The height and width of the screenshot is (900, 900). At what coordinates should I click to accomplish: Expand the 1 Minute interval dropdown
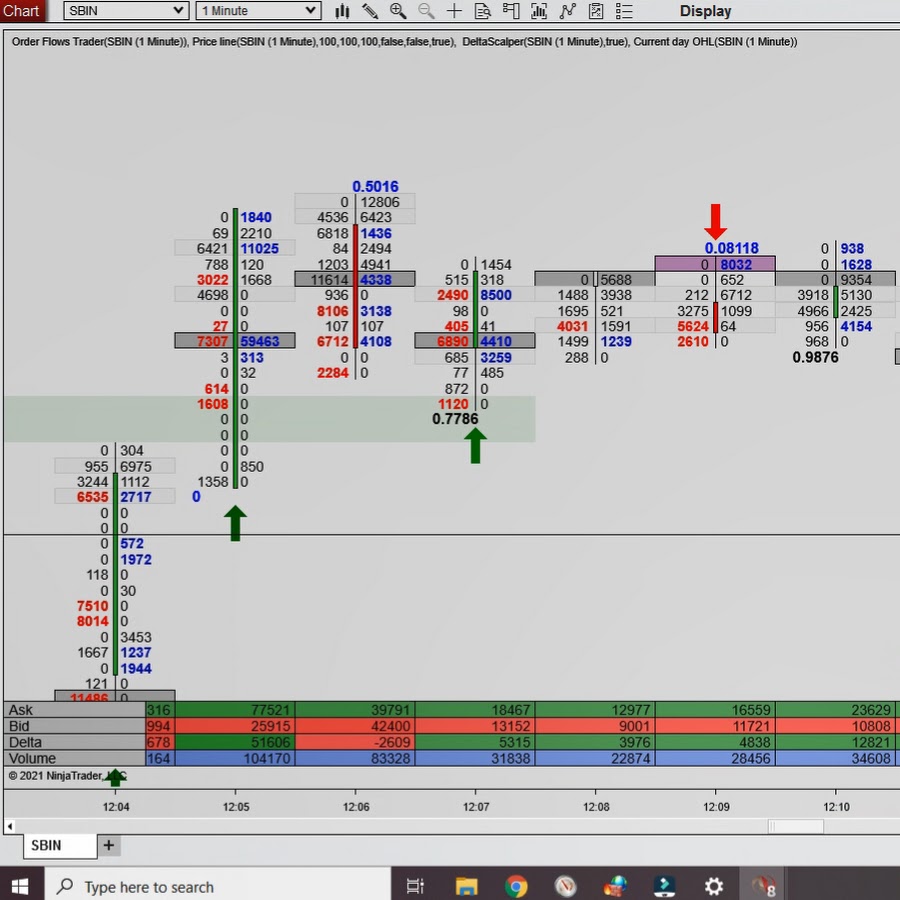310,11
